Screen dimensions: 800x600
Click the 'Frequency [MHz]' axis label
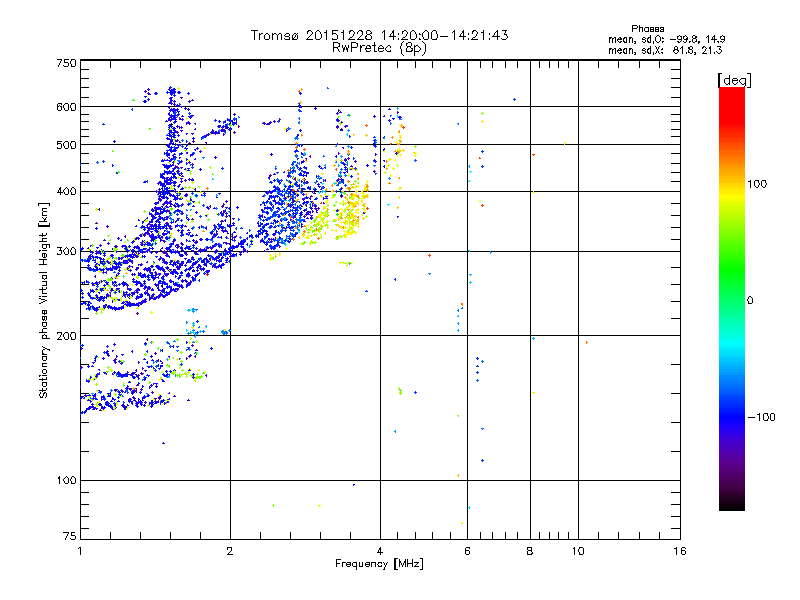[379, 564]
